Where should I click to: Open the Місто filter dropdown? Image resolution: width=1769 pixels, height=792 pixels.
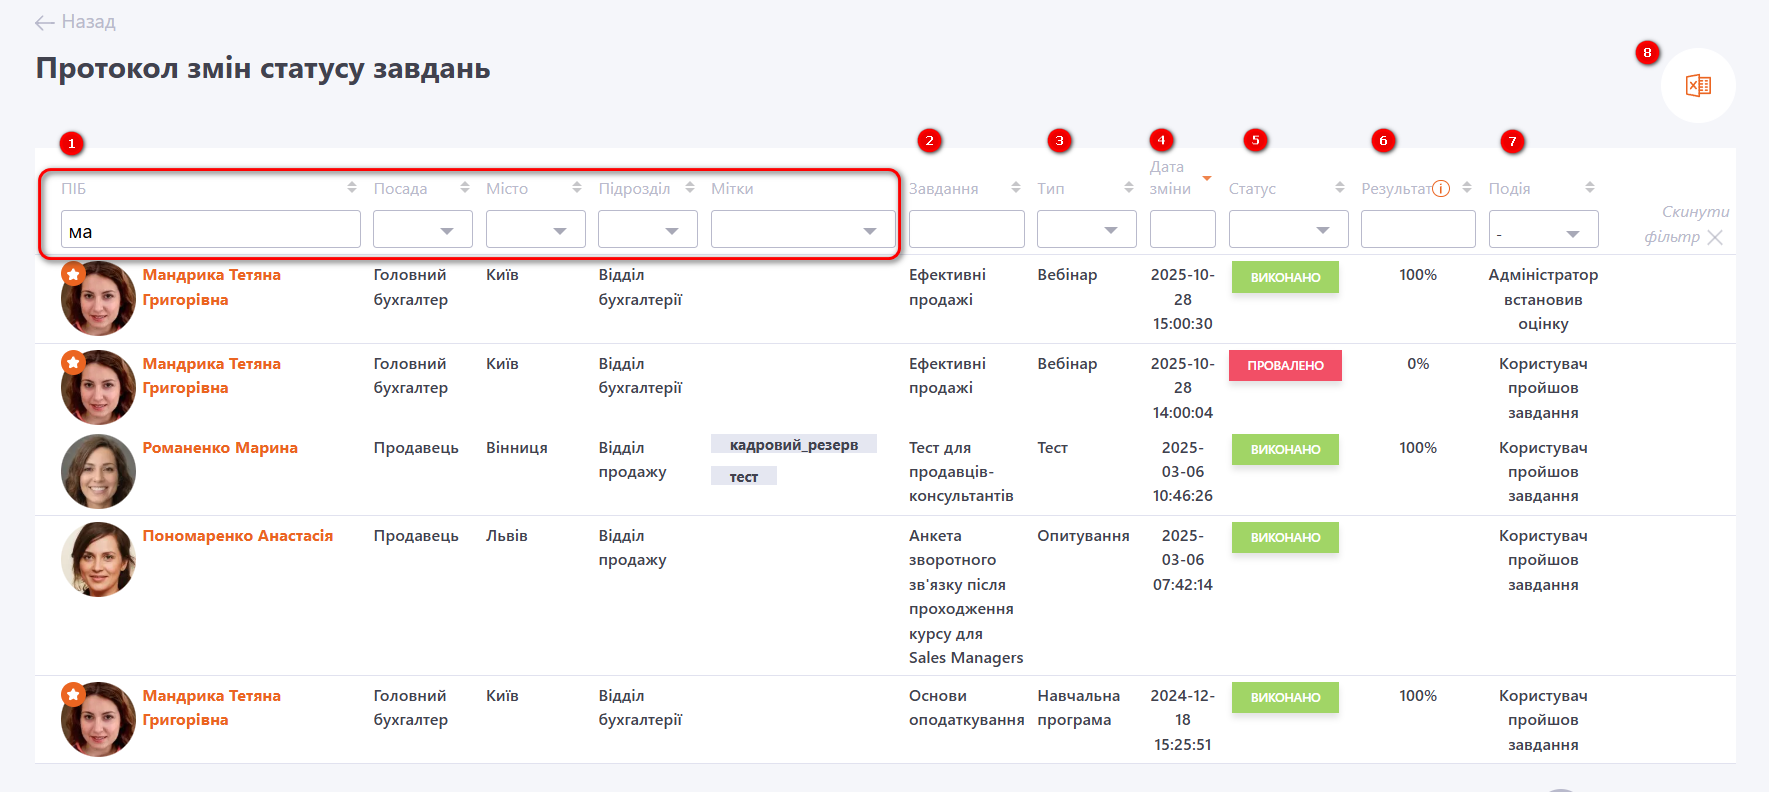[535, 230]
